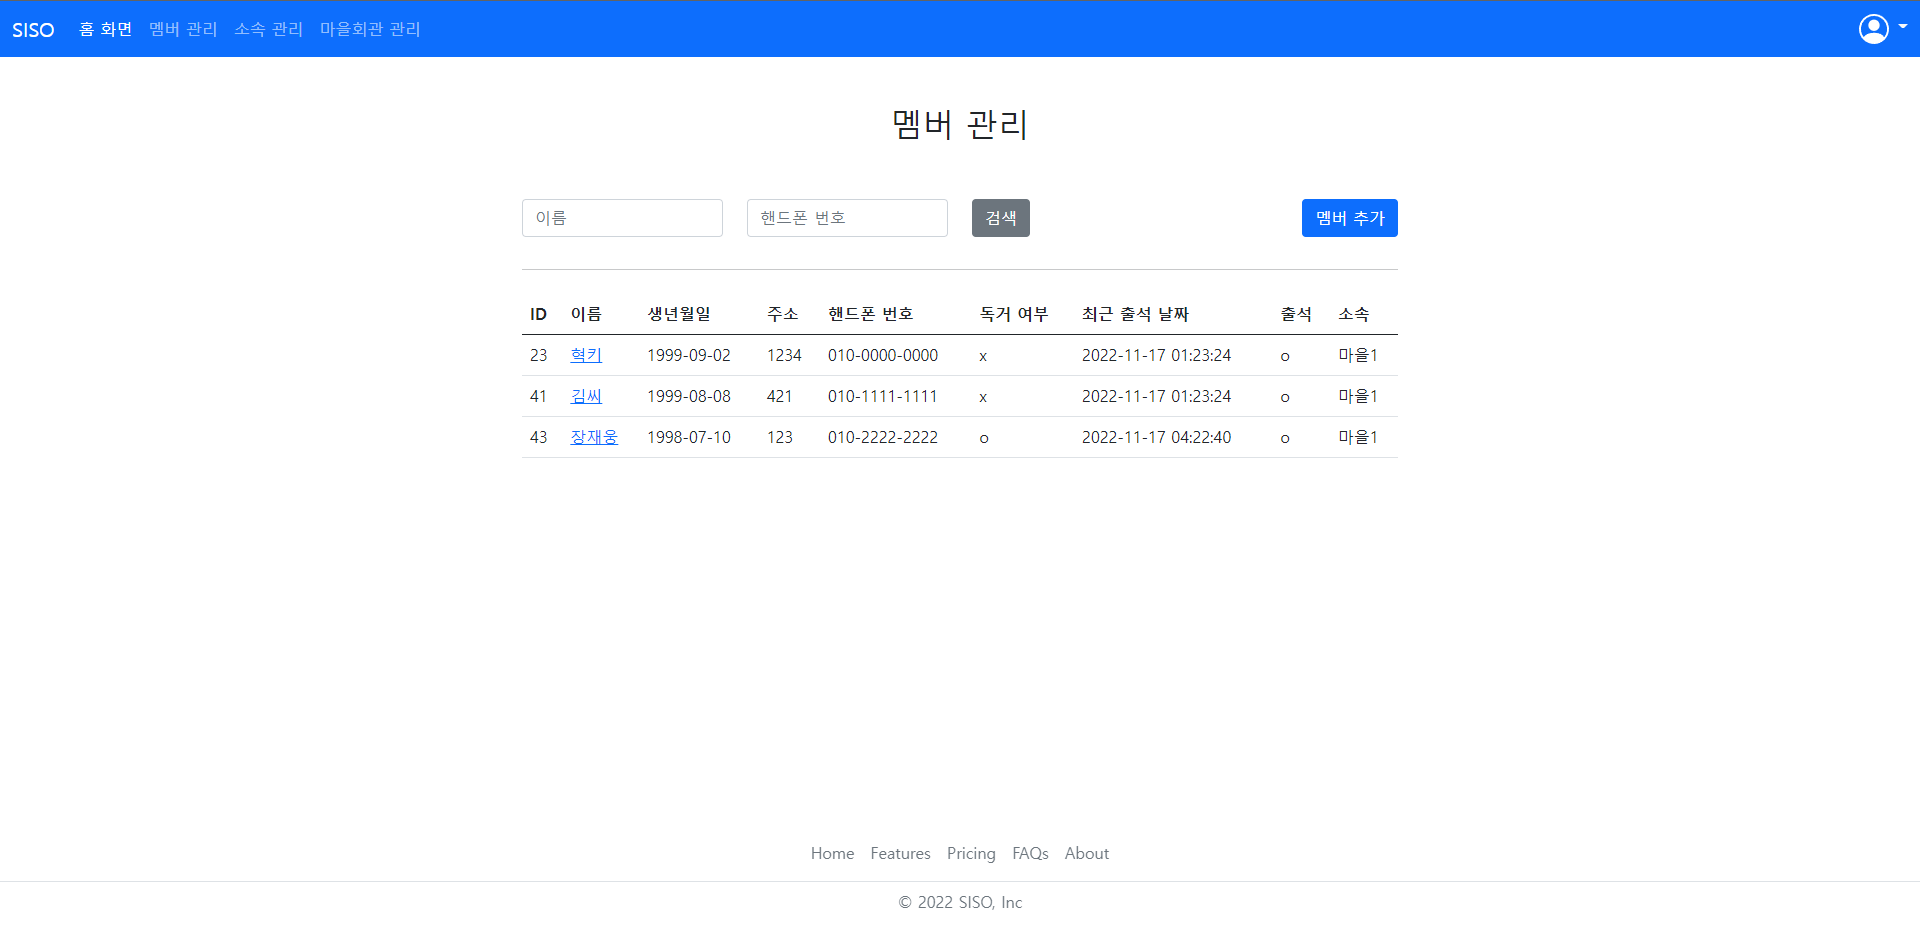Select the 홈 화면 menu item
Screen dimensions: 1920x936
pos(105,29)
